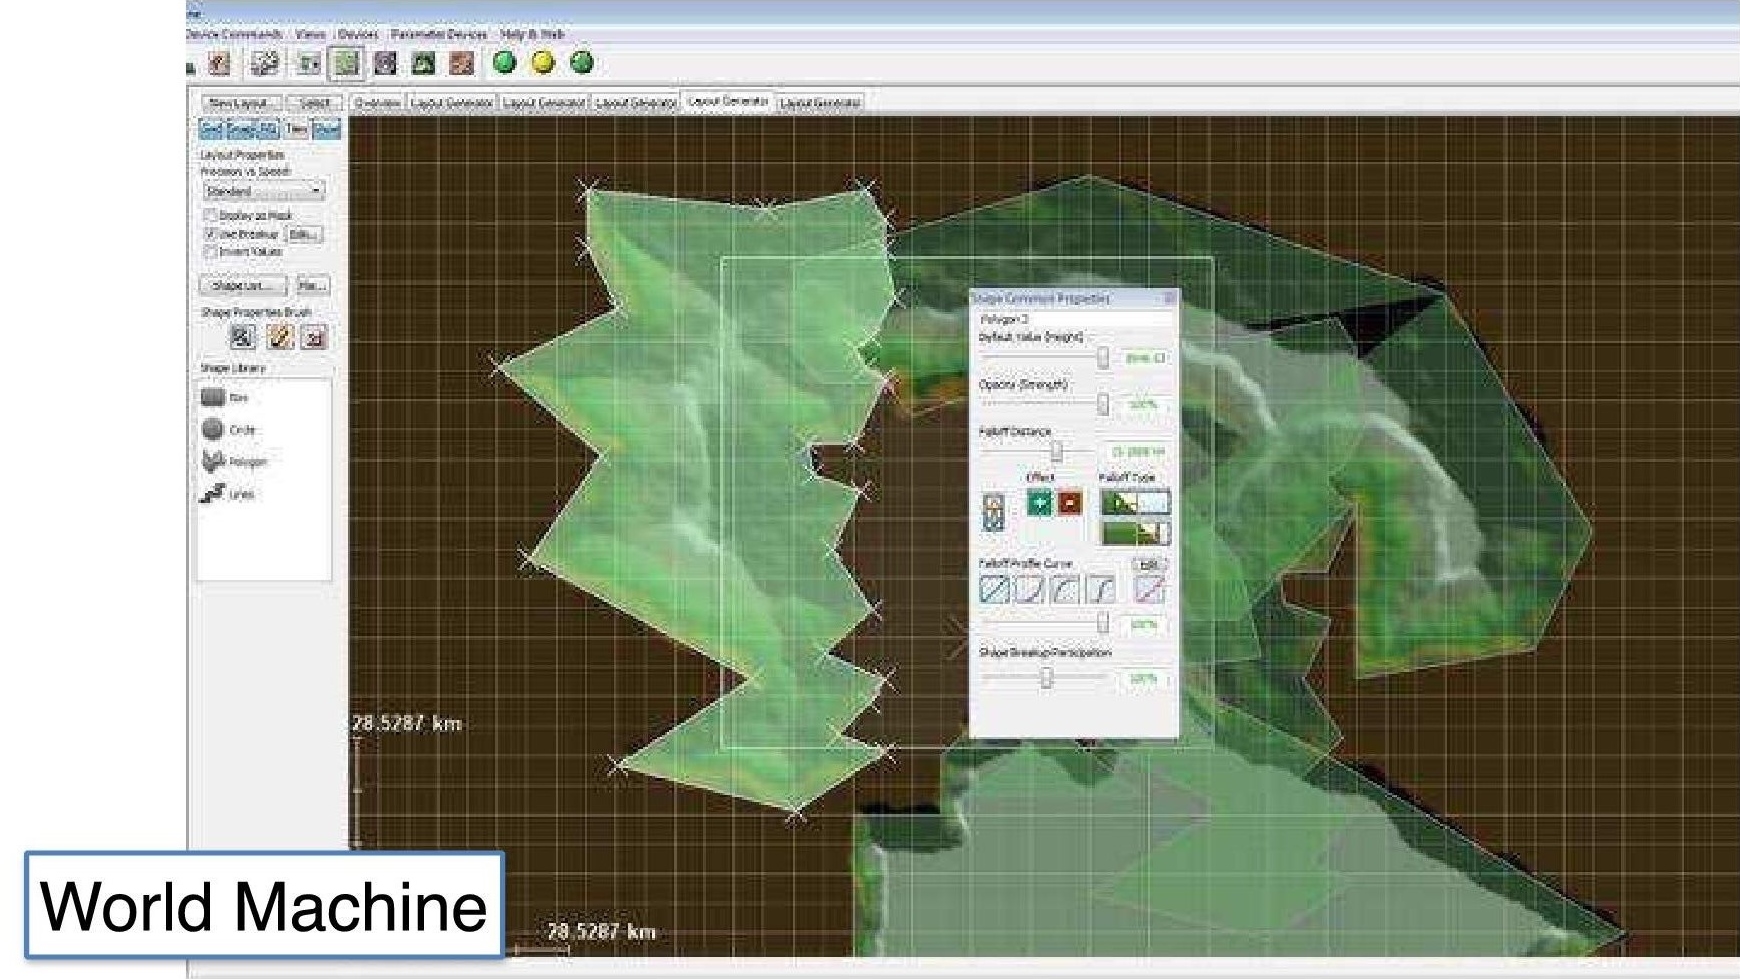Click the pink Shape Properties Brush icon
This screenshot has height=979, width=1740.
314,338
